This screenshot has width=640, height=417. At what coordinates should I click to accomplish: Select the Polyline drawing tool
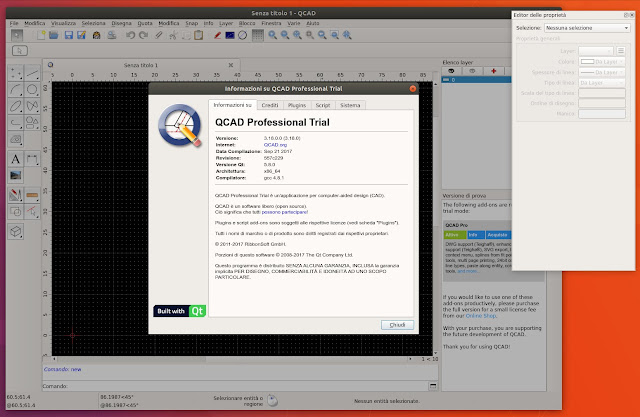[x=16, y=122]
